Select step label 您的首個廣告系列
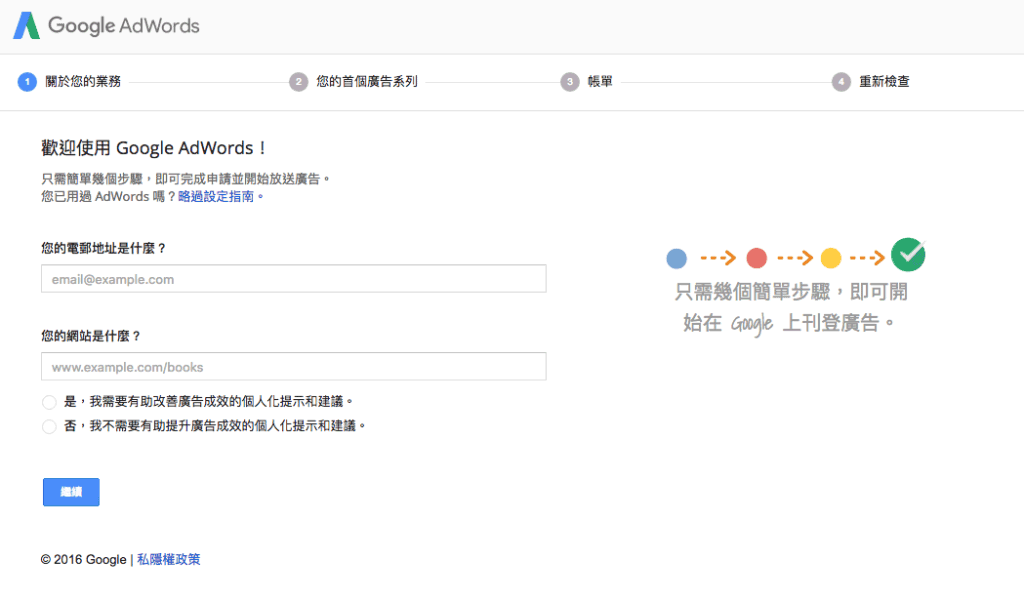1024x599 pixels. pyautogui.click(x=367, y=82)
